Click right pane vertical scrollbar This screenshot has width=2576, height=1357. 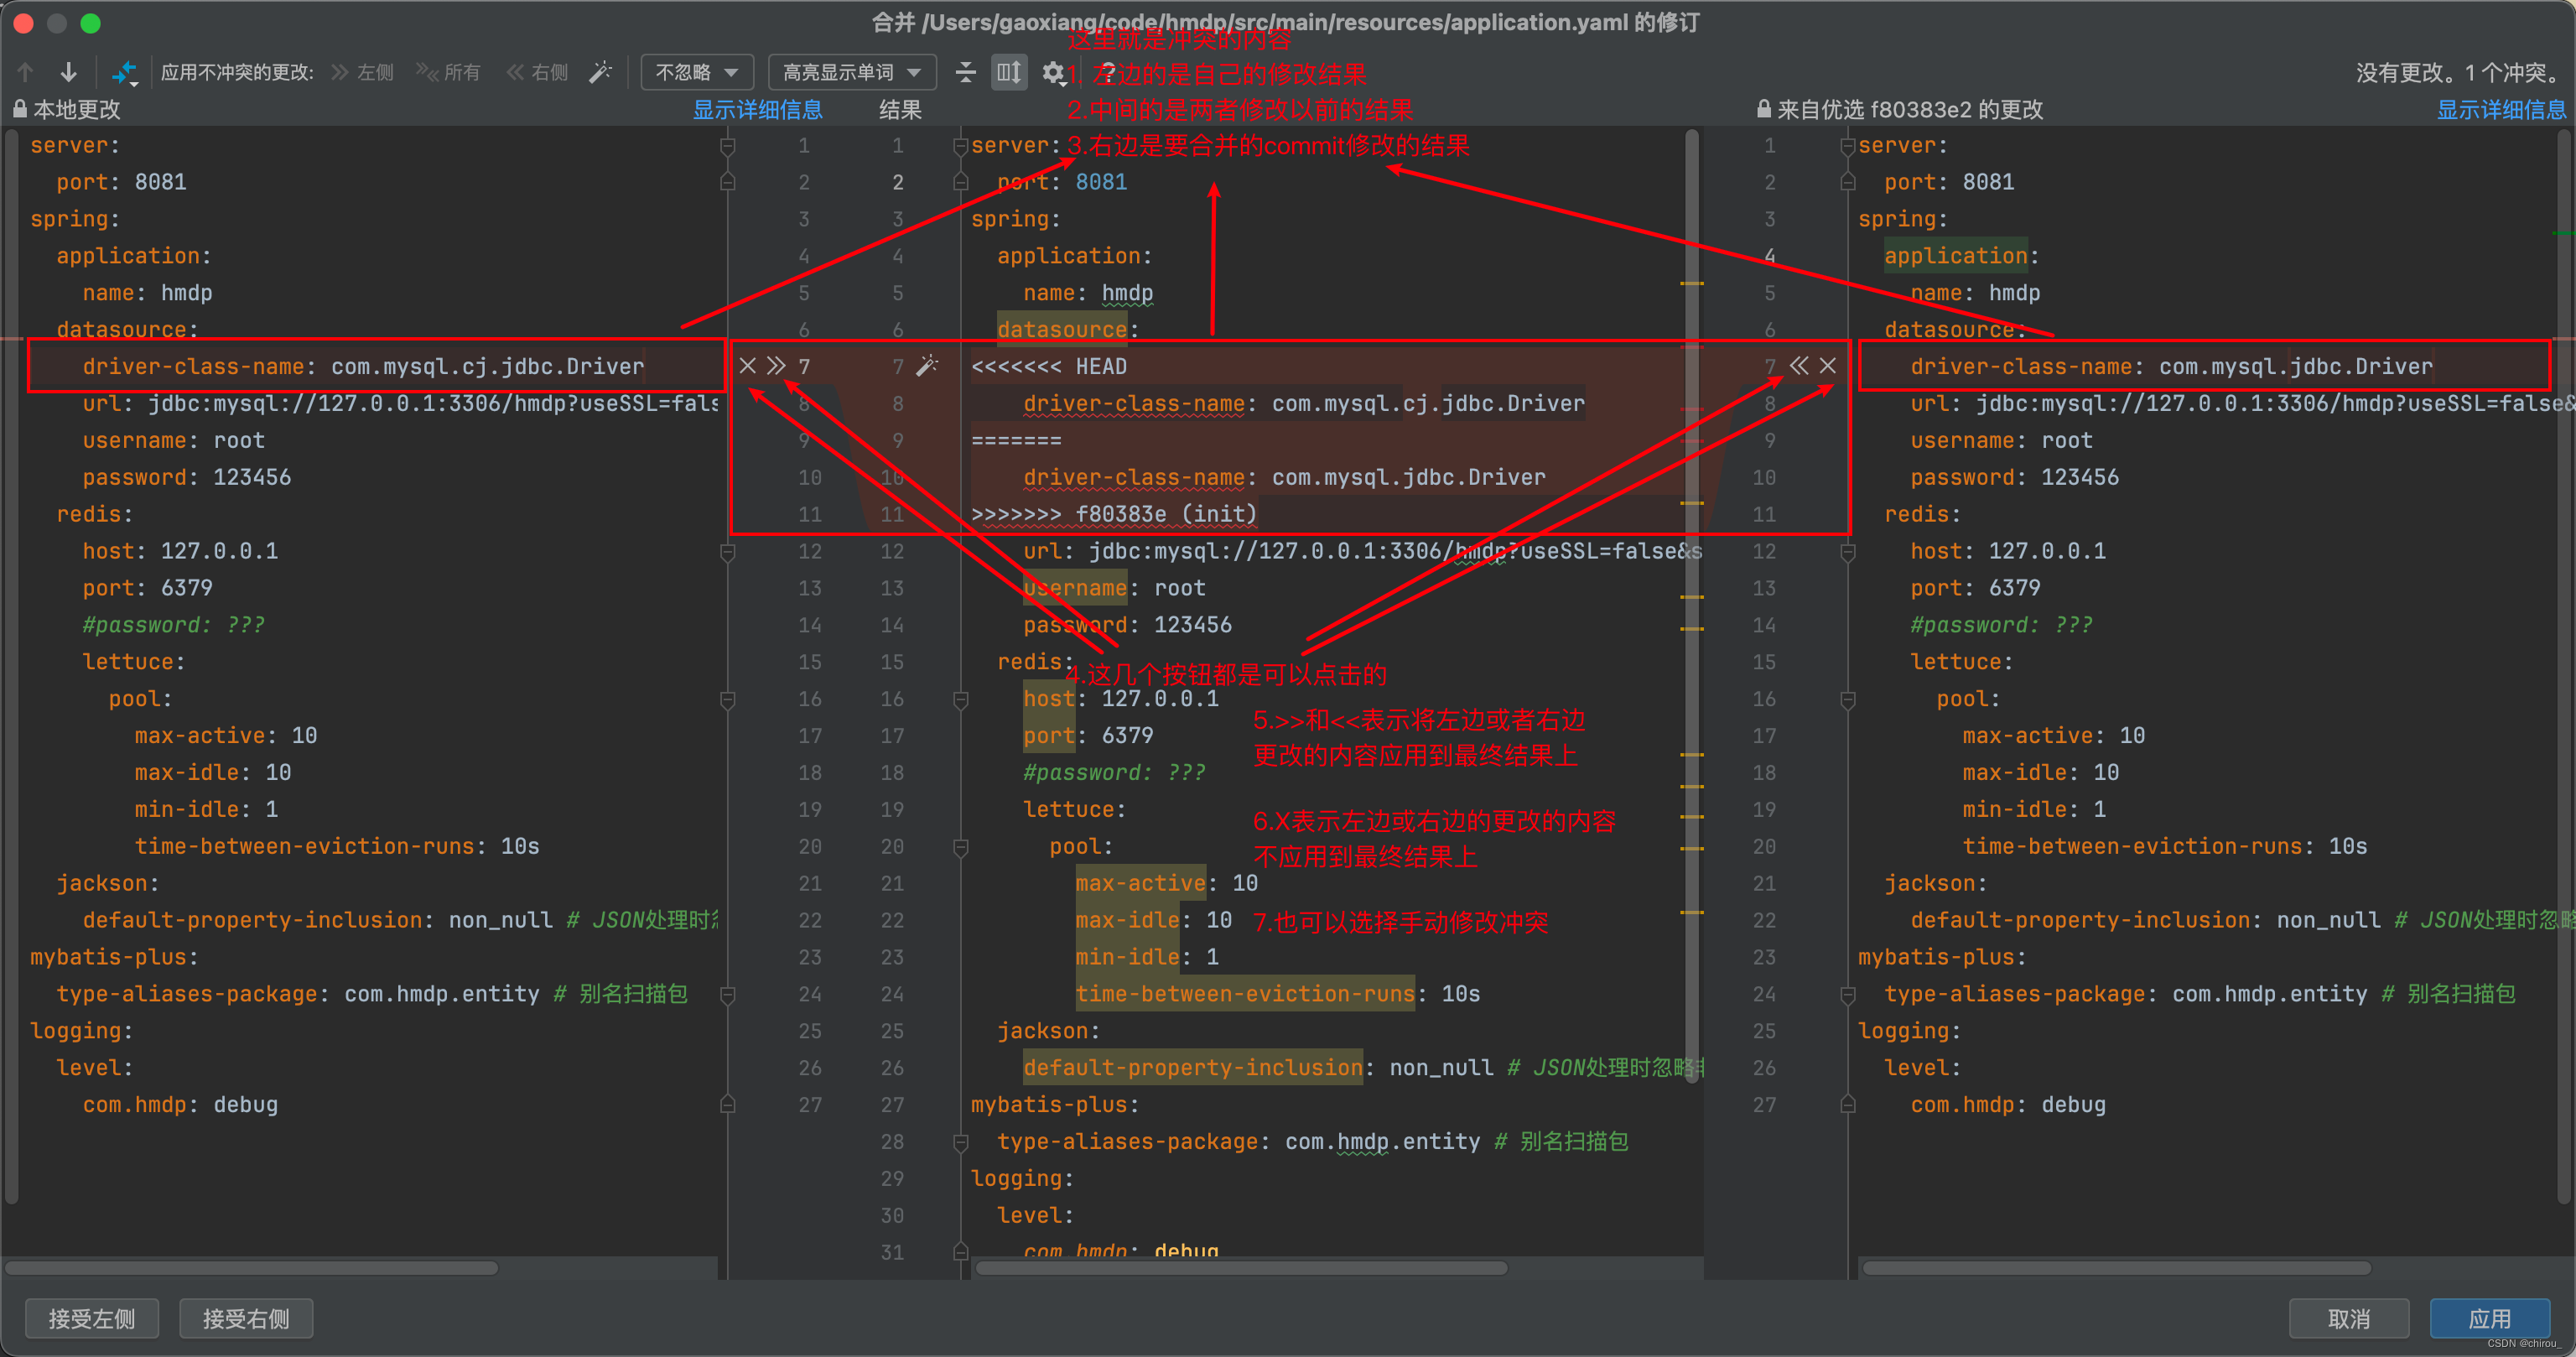tap(2564, 665)
